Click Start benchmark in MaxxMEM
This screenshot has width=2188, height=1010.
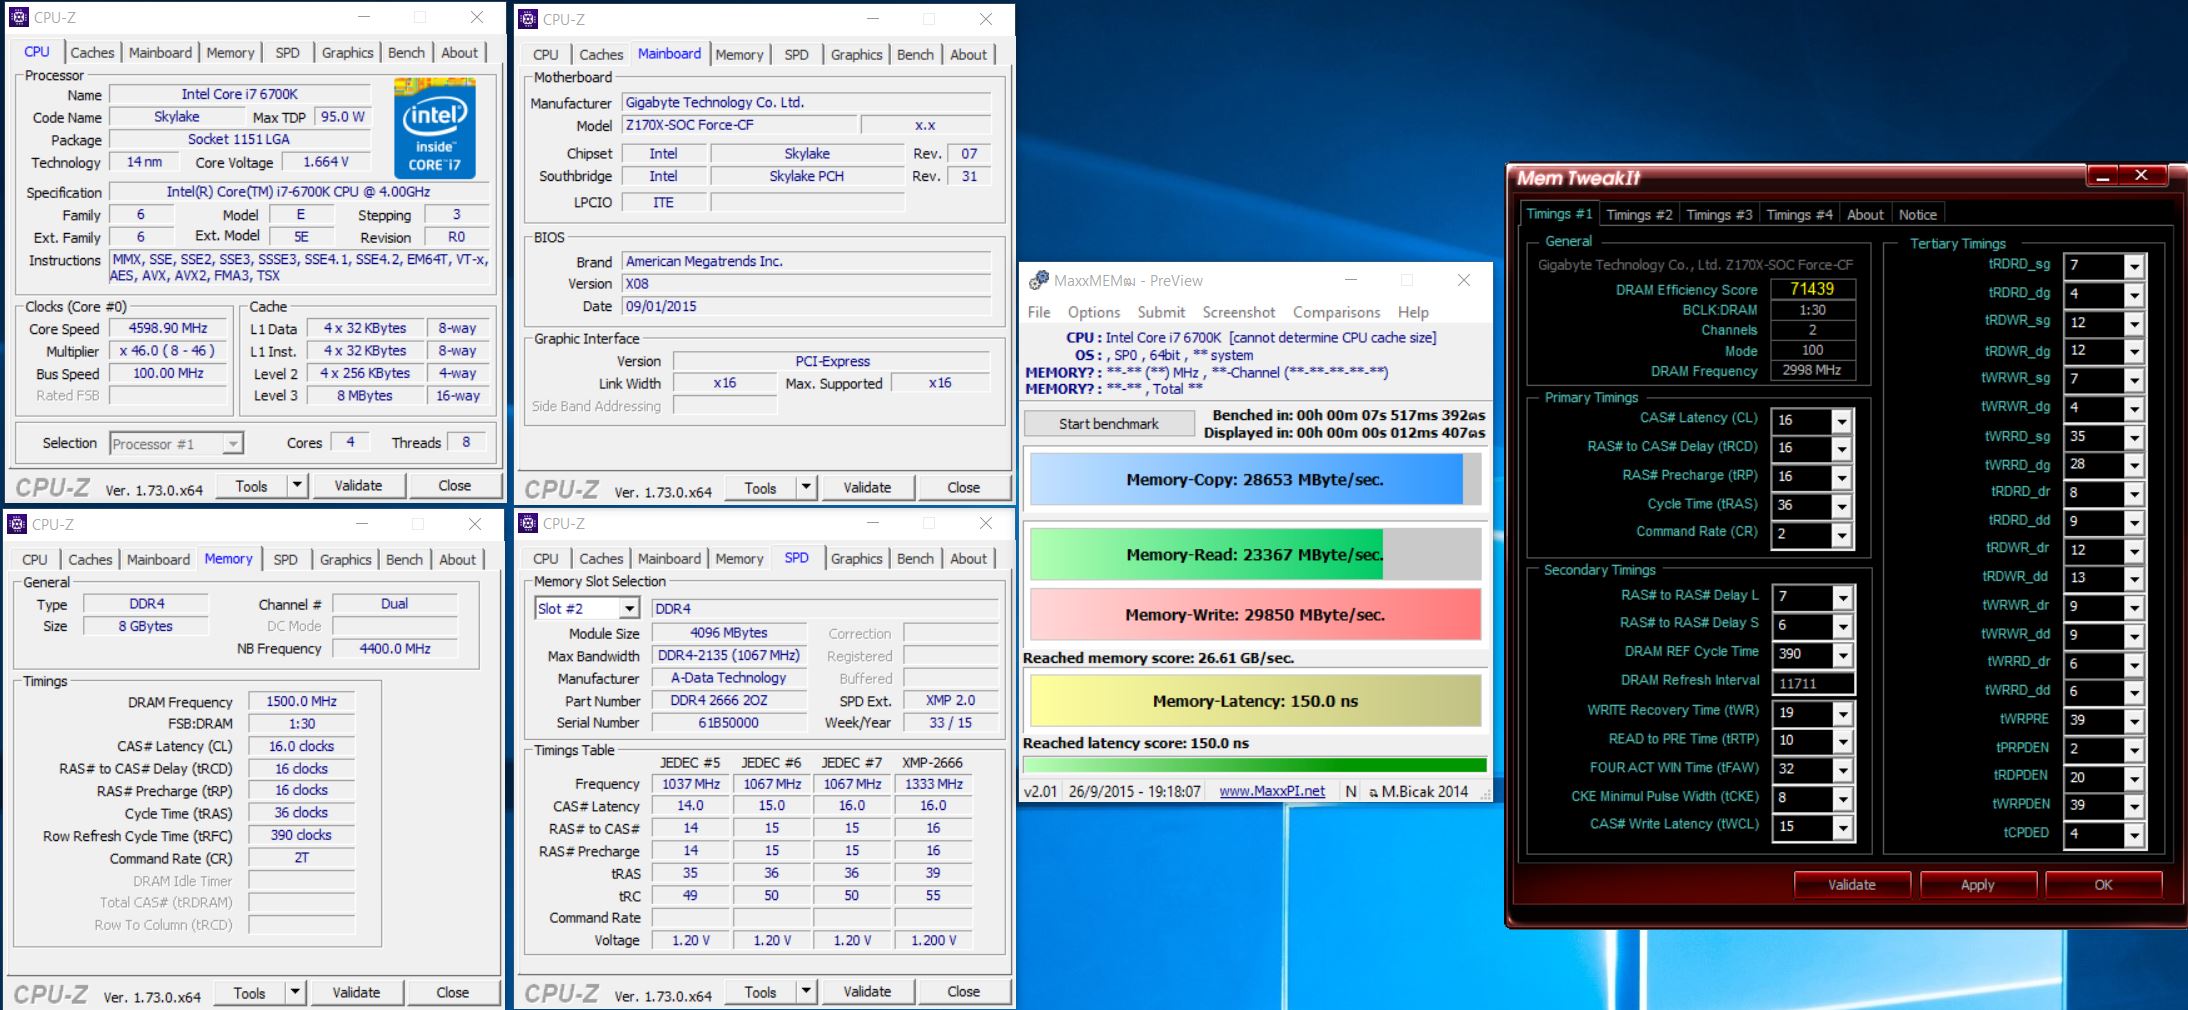coord(1109,424)
